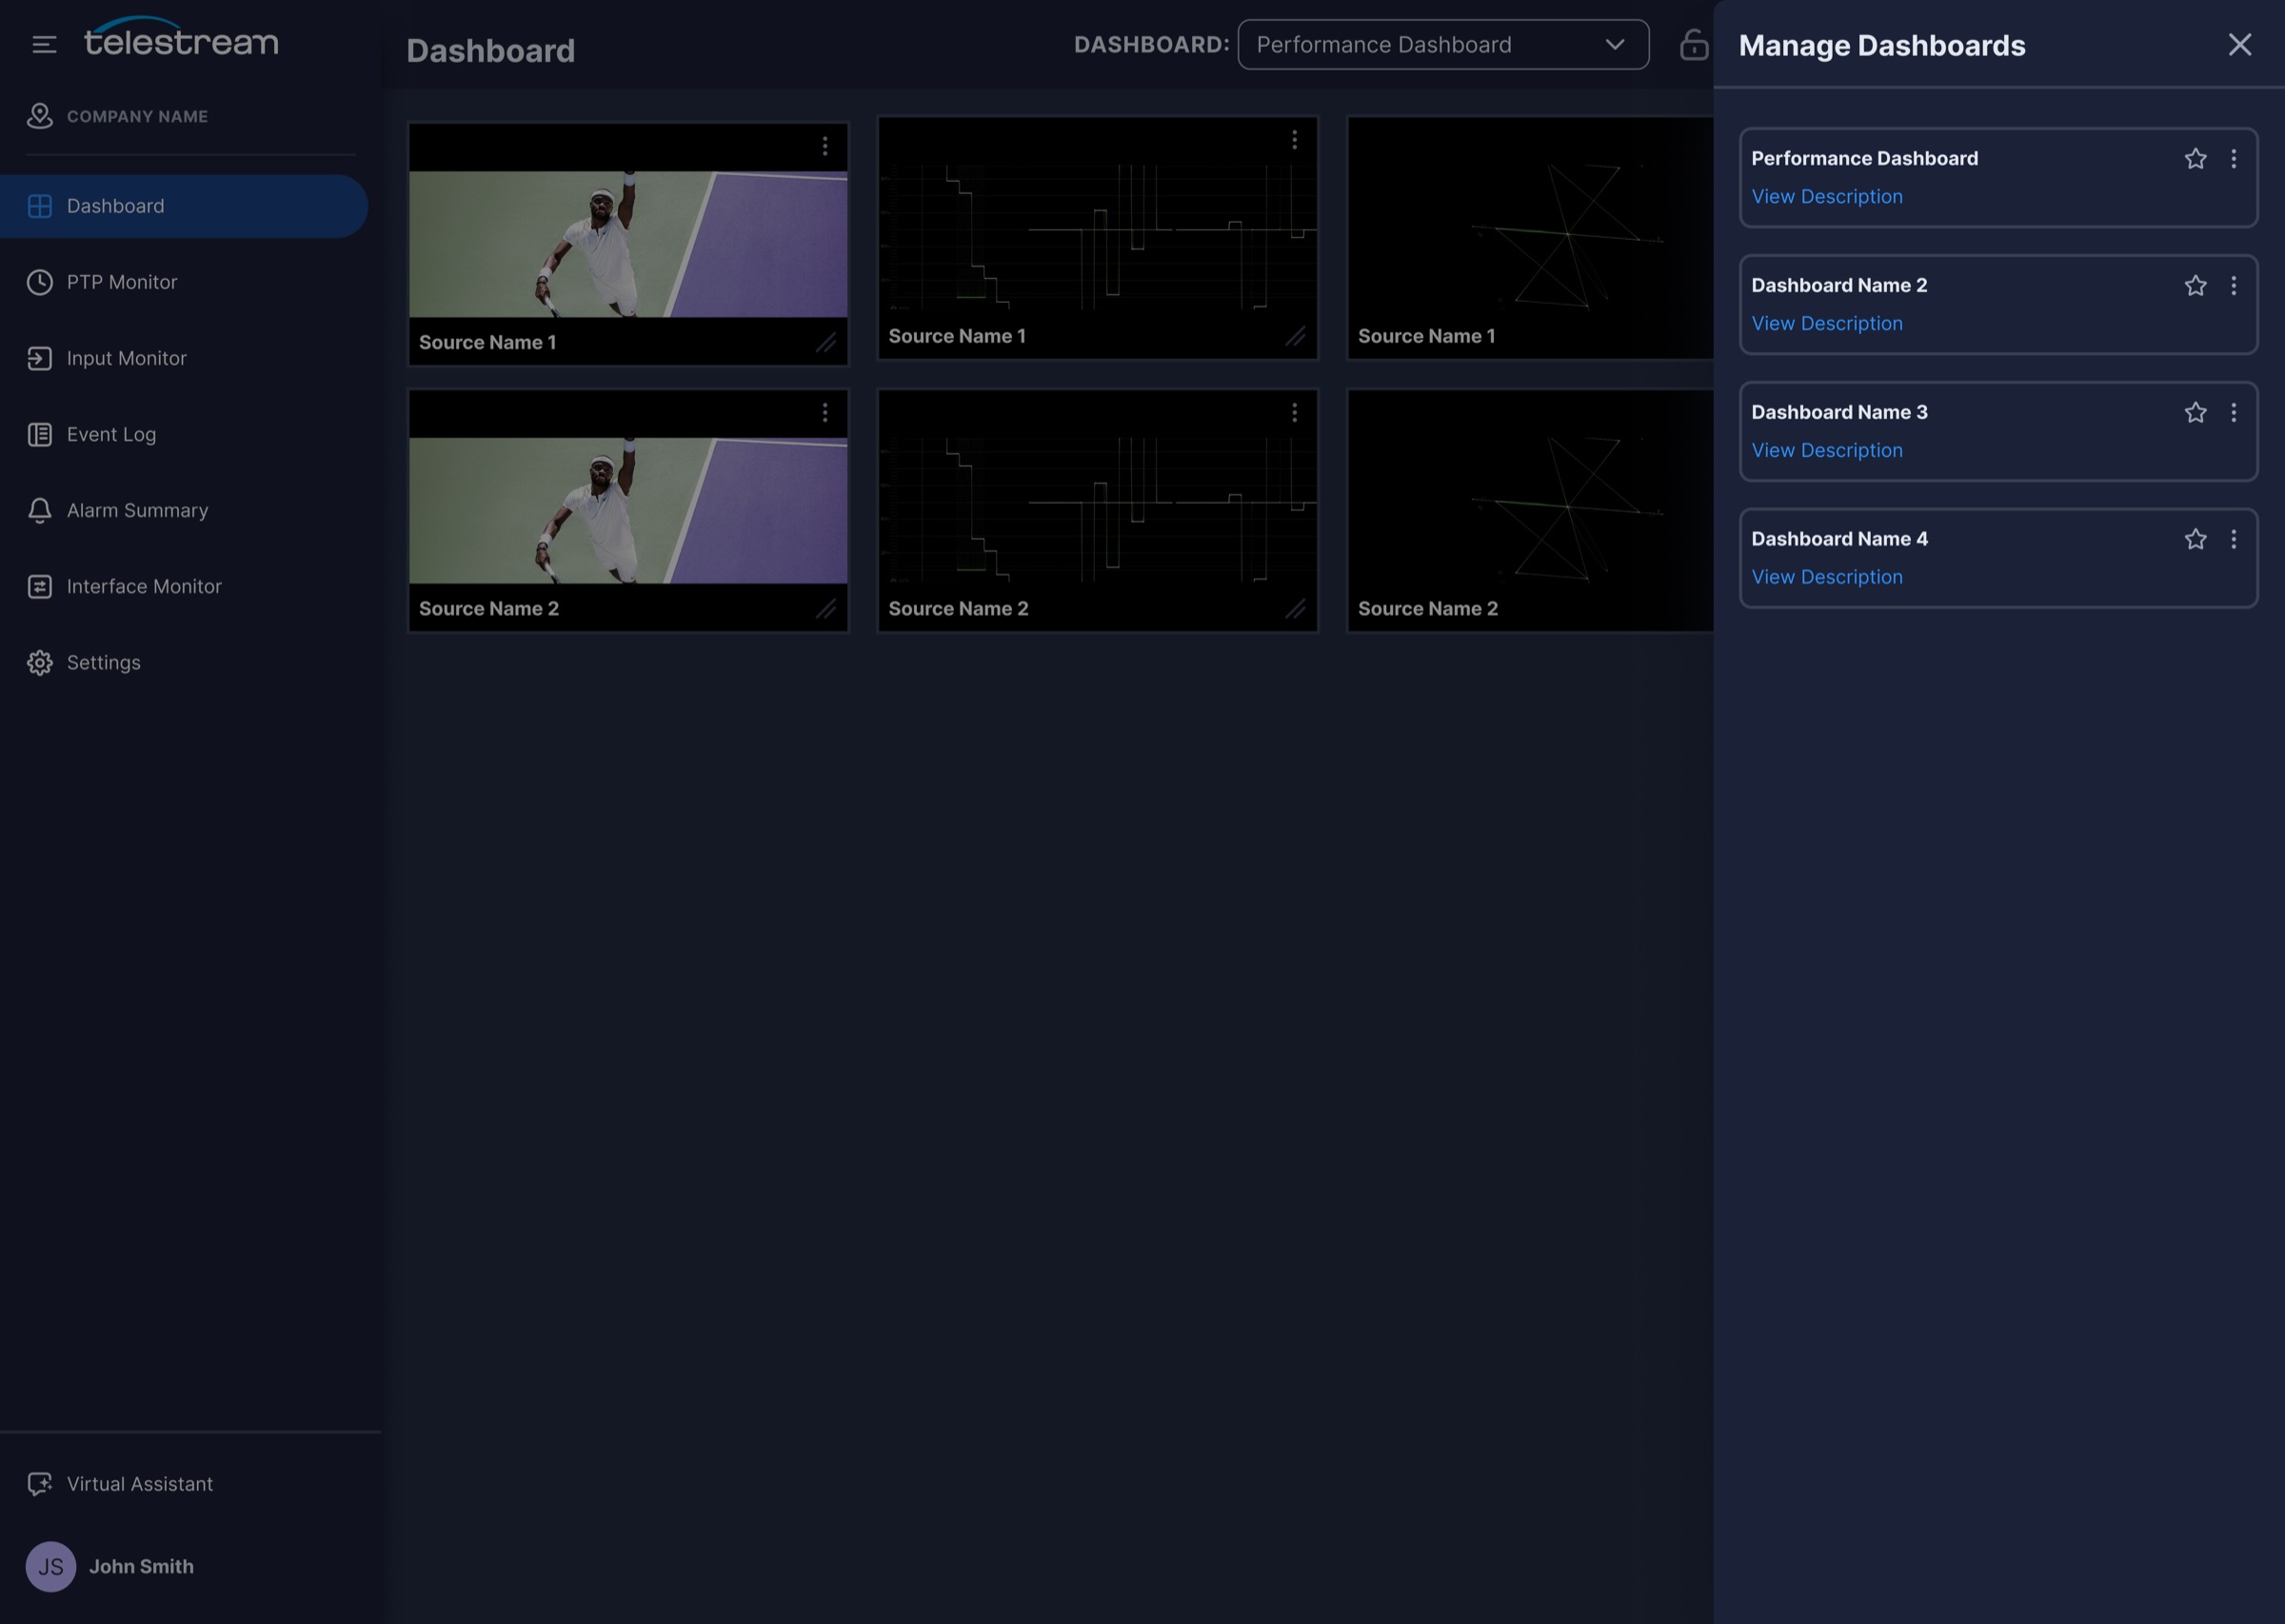Image resolution: width=2285 pixels, height=1624 pixels.
Task: Open the Dashboard sidebar item
Action: pos(184,206)
